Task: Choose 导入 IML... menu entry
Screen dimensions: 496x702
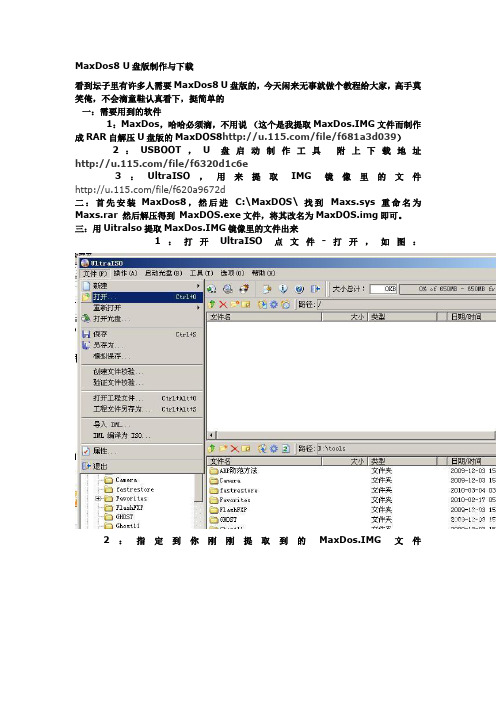Action: pos(142,424)
